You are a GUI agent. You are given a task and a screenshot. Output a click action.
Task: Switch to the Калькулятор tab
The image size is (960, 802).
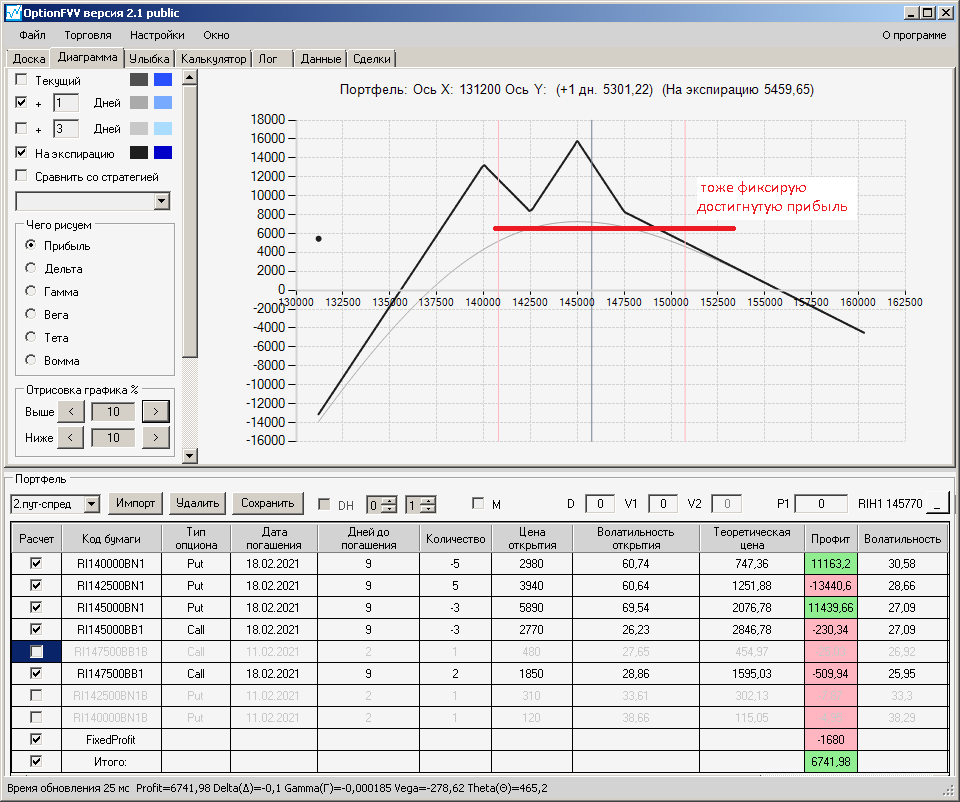[x=213, y=59]
